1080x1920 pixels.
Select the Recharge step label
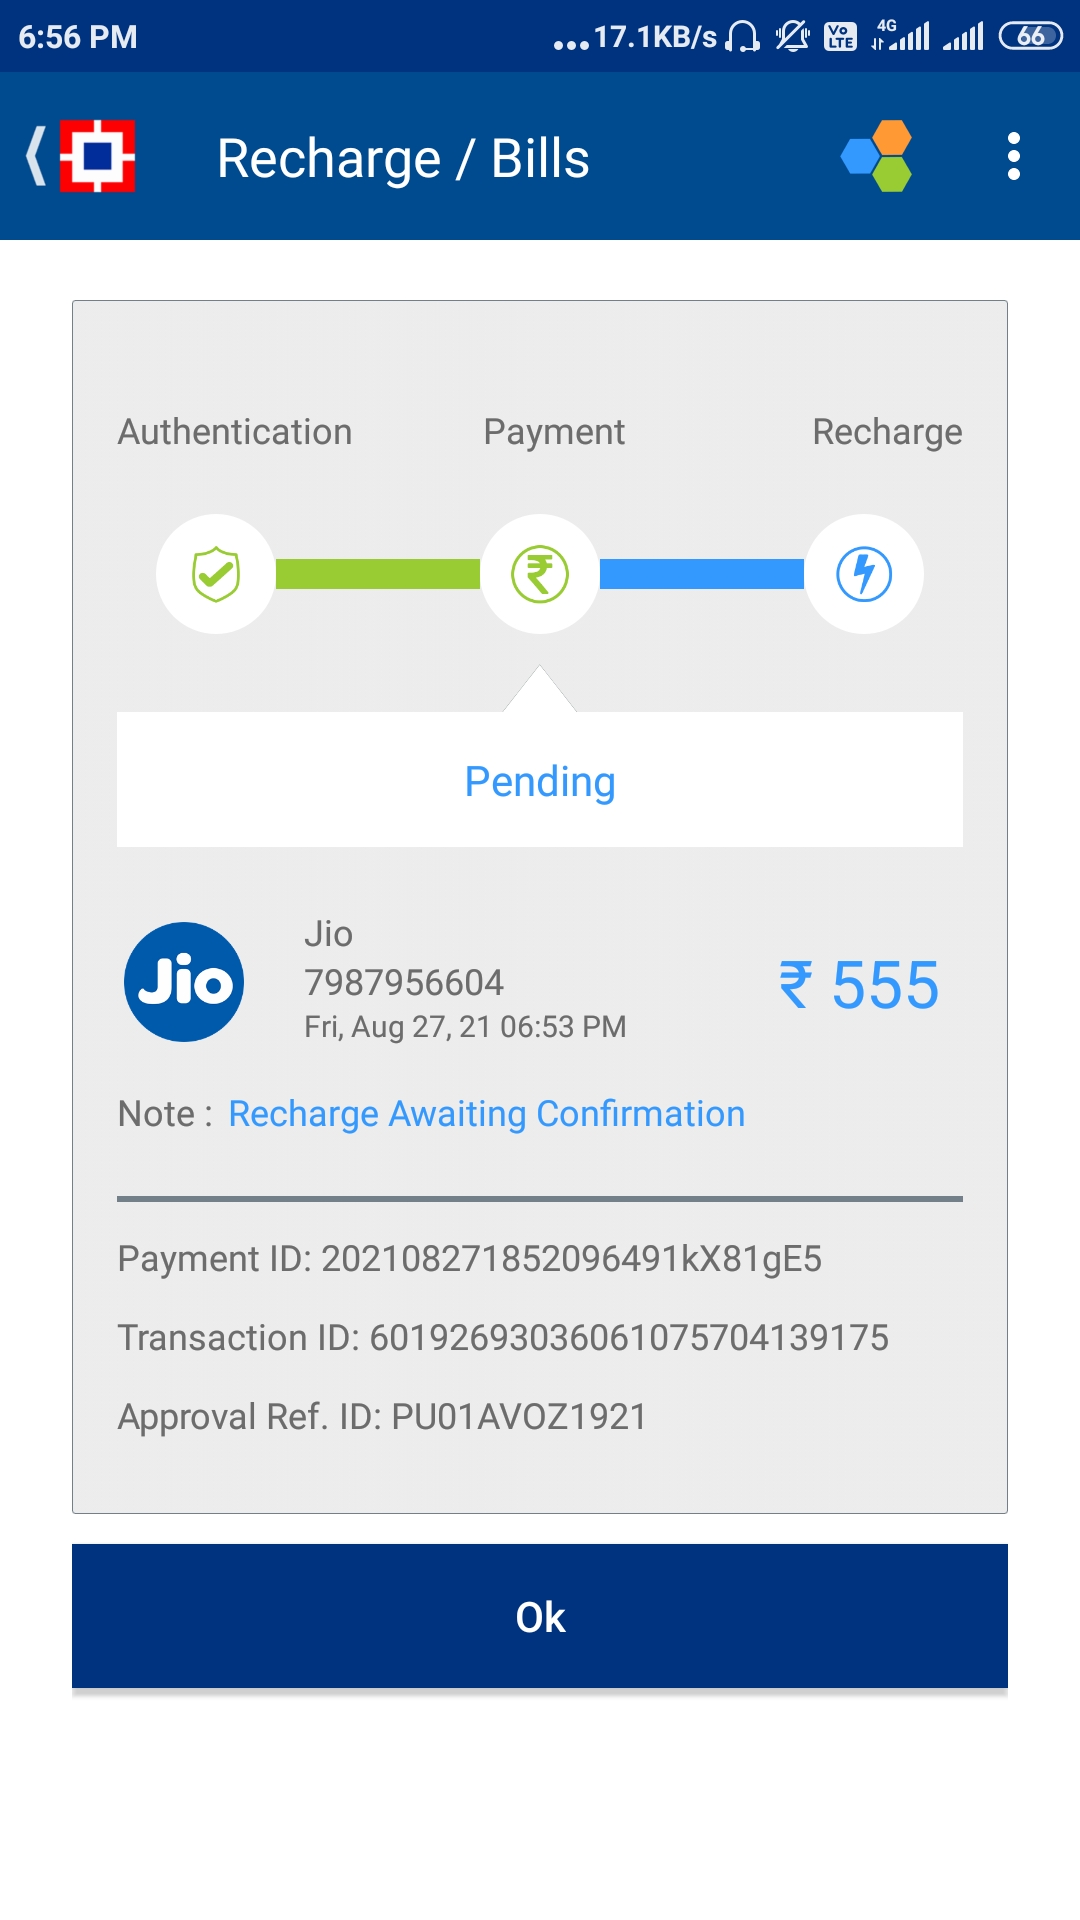pos(887,432)
